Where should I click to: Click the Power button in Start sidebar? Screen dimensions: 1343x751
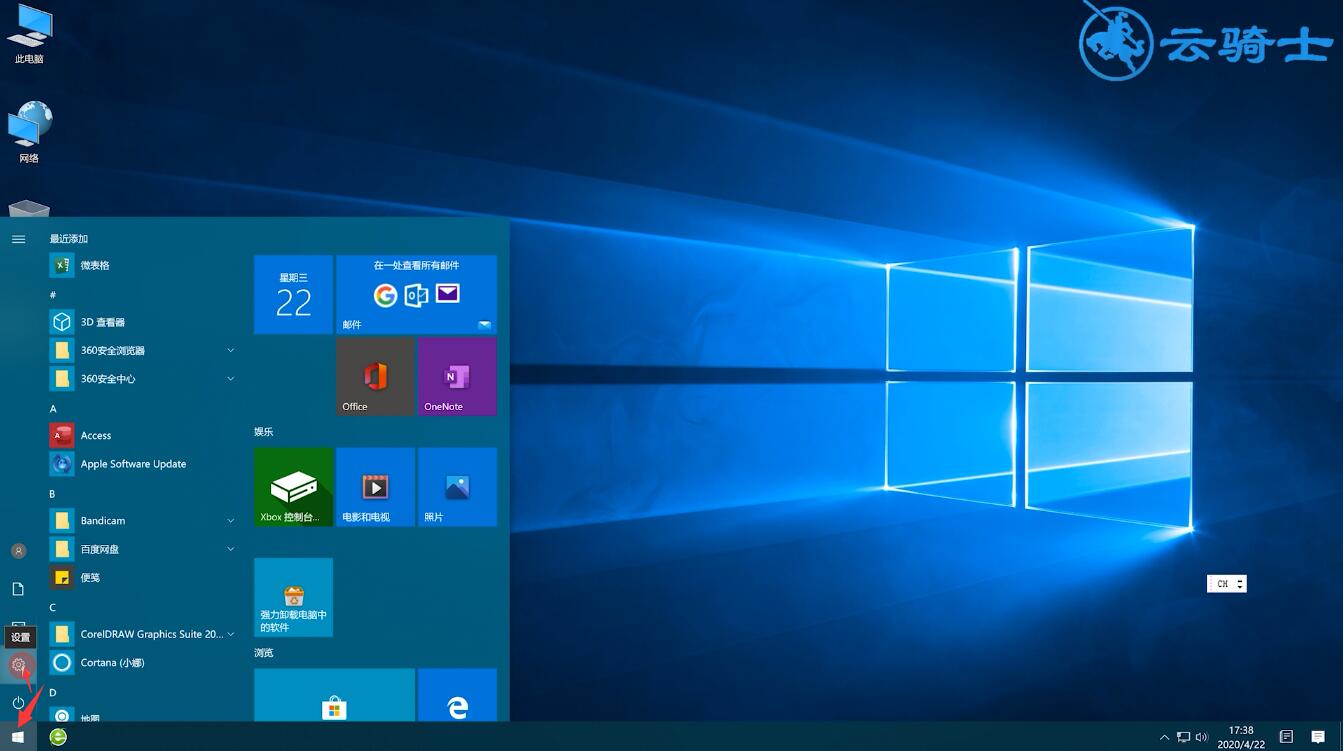pos(18,703)
